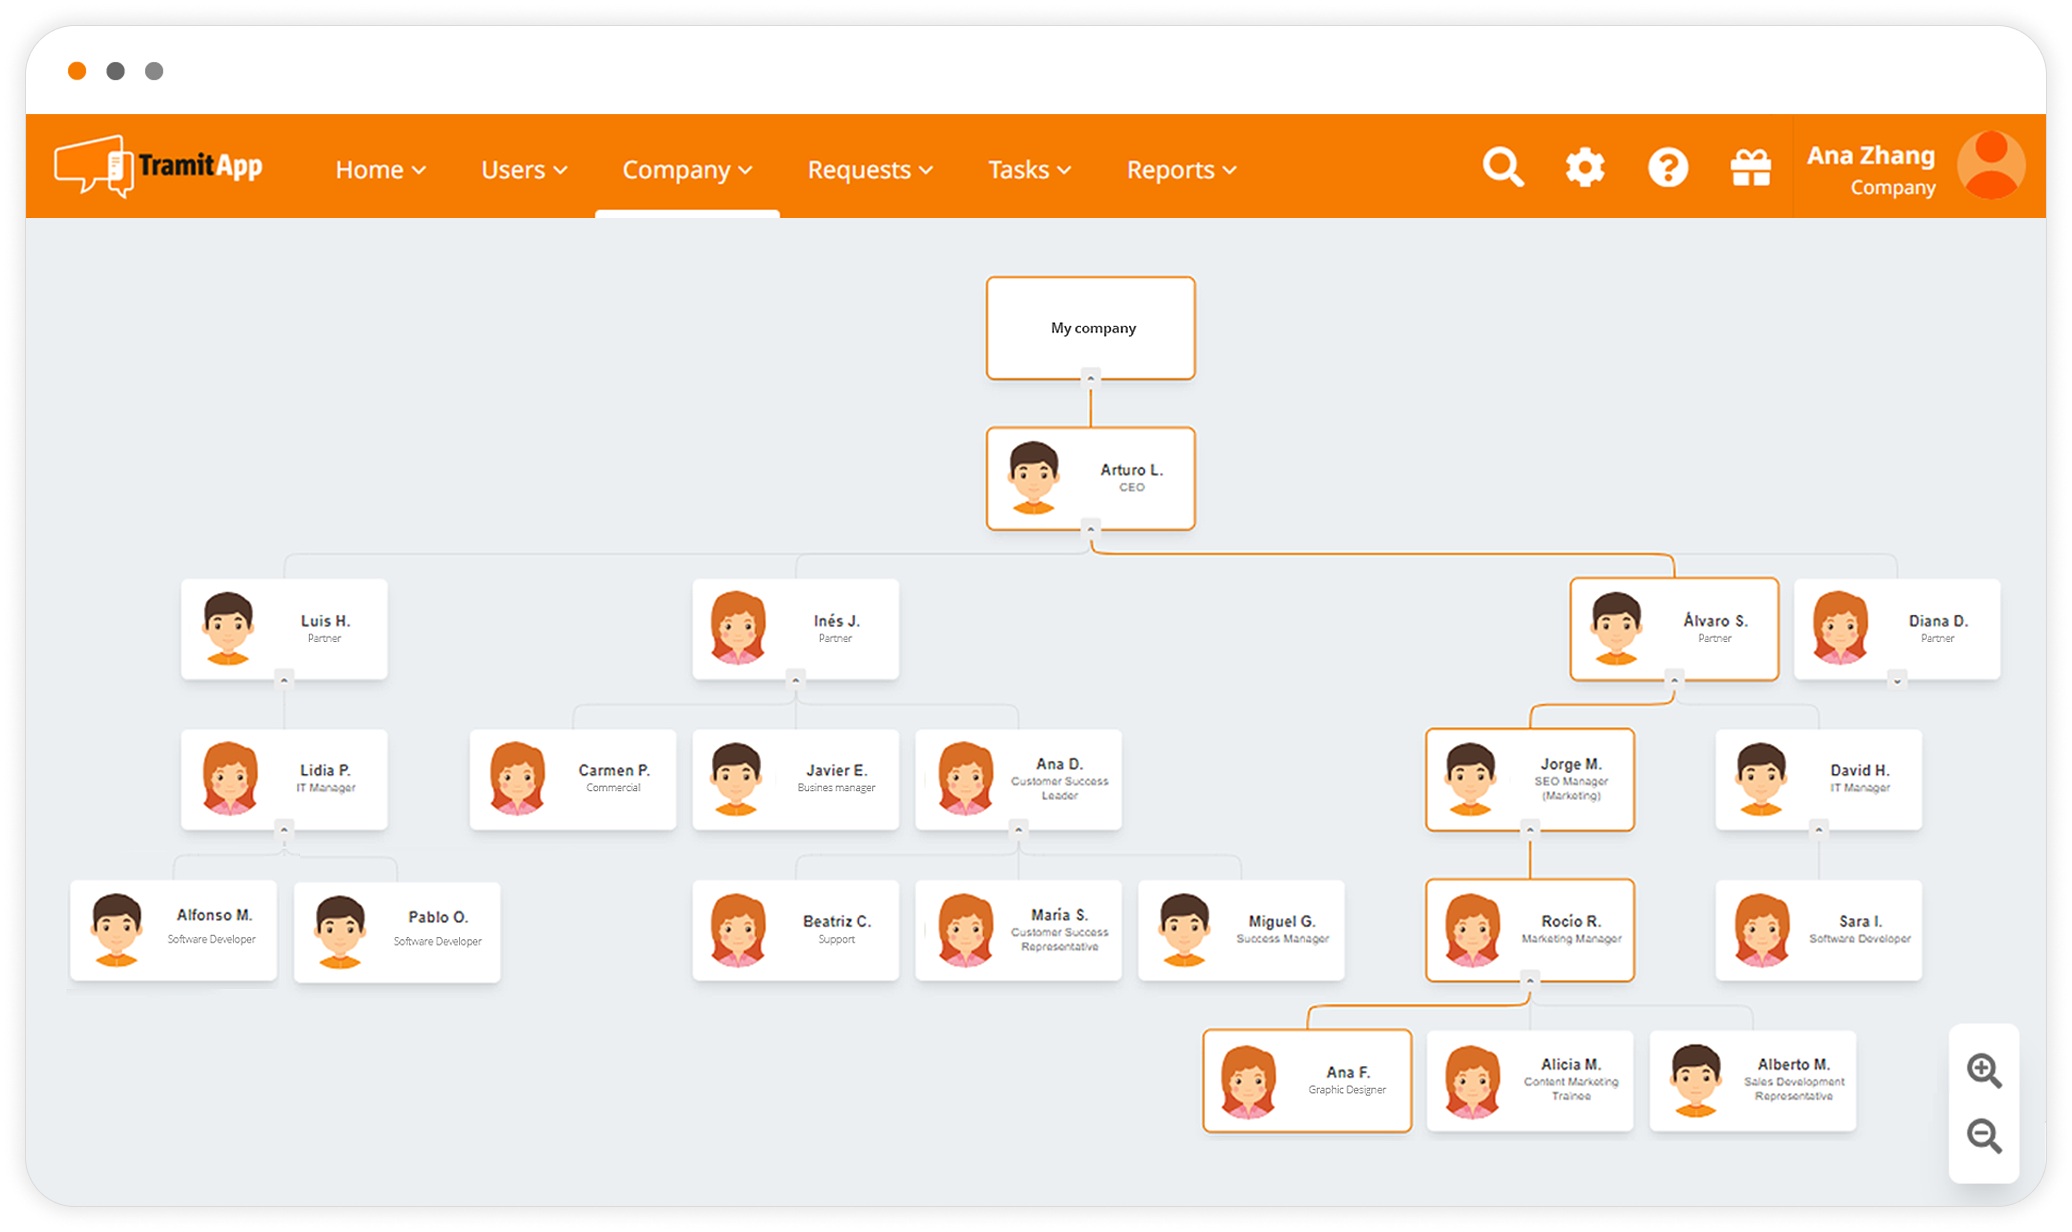Open the Company dropdown menu

tap(687, 170)
